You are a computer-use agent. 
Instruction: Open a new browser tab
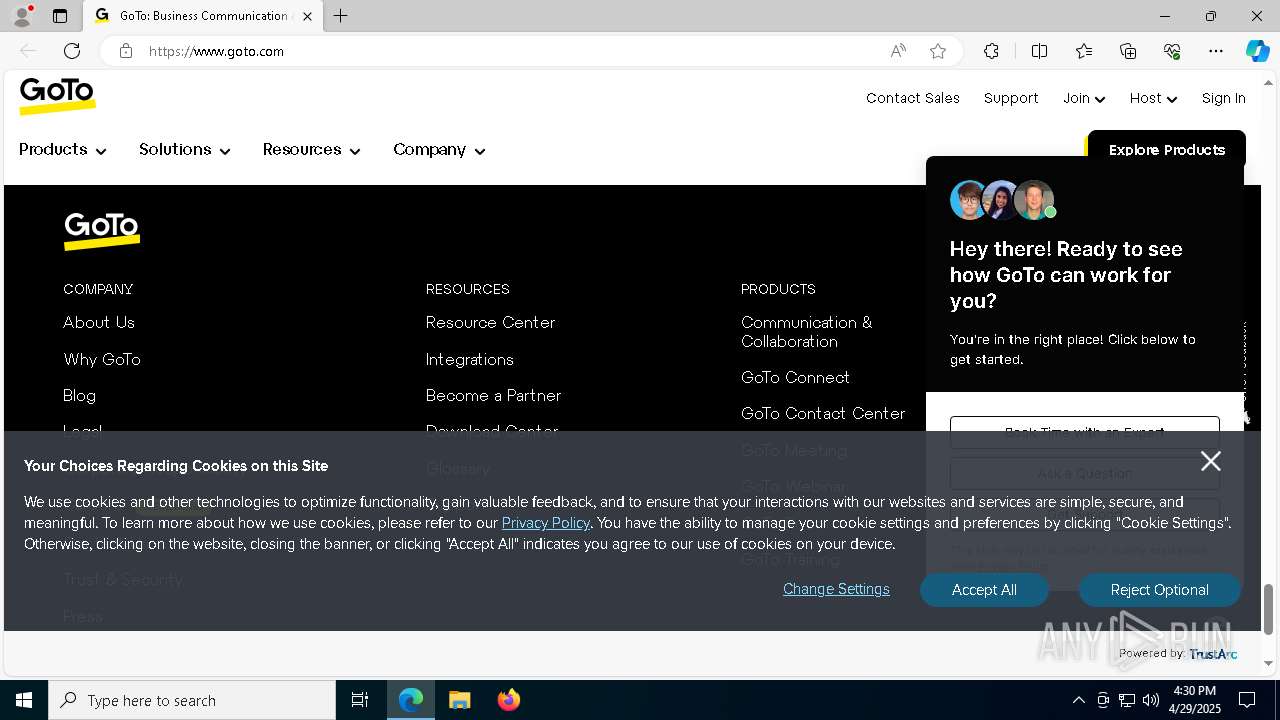pos(341,16)
